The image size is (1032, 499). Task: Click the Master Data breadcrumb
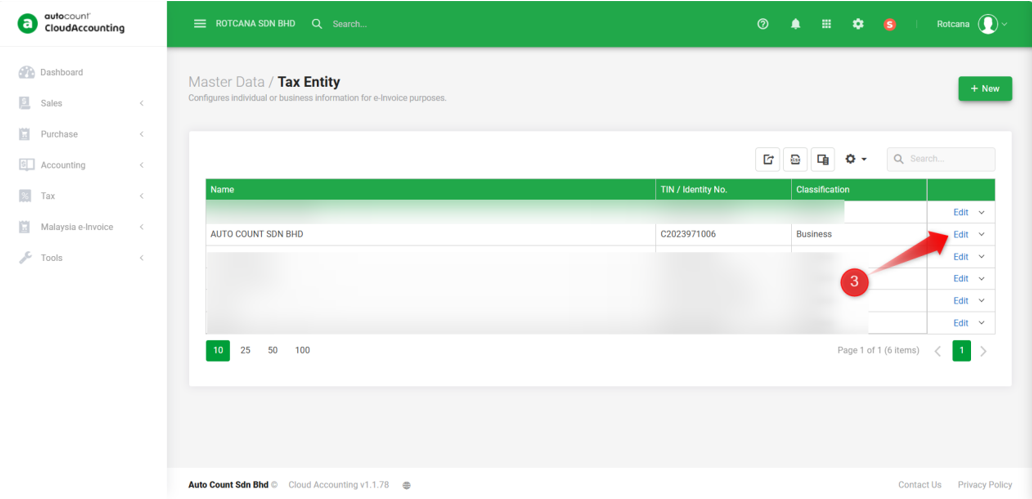(x=226, y=82)
